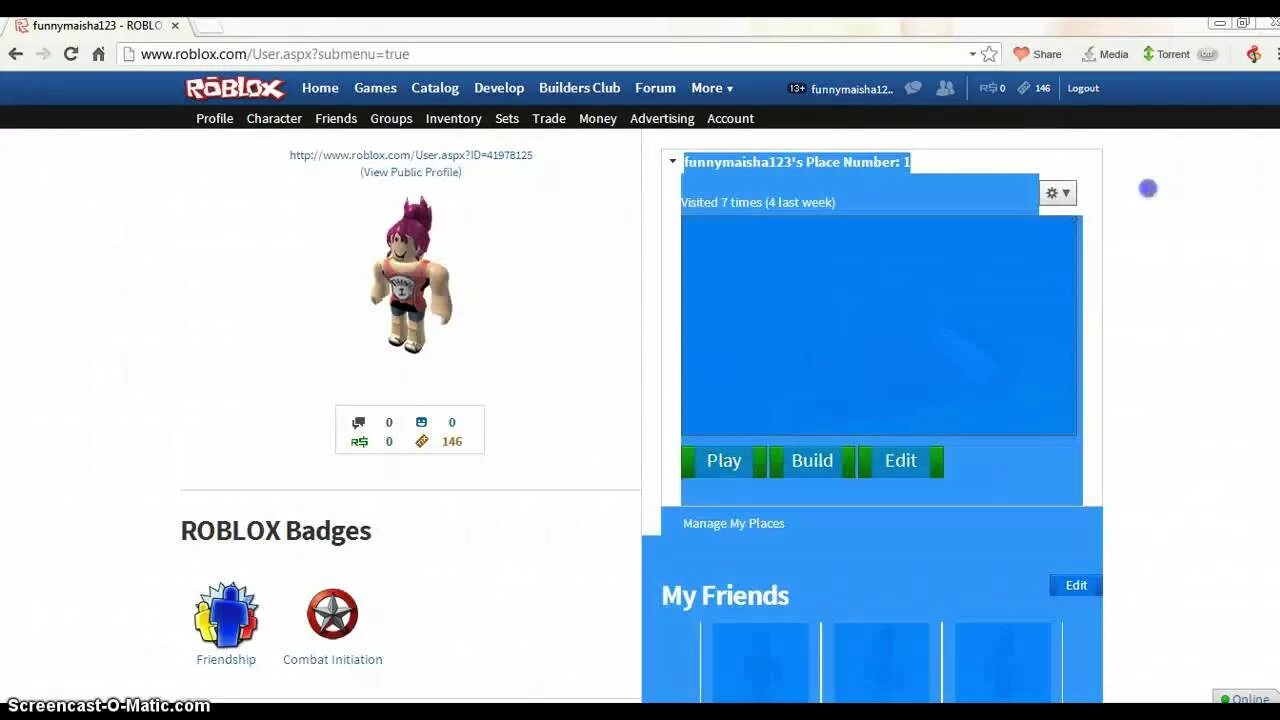Click forum posts icon in stats box

coord(359,422)
